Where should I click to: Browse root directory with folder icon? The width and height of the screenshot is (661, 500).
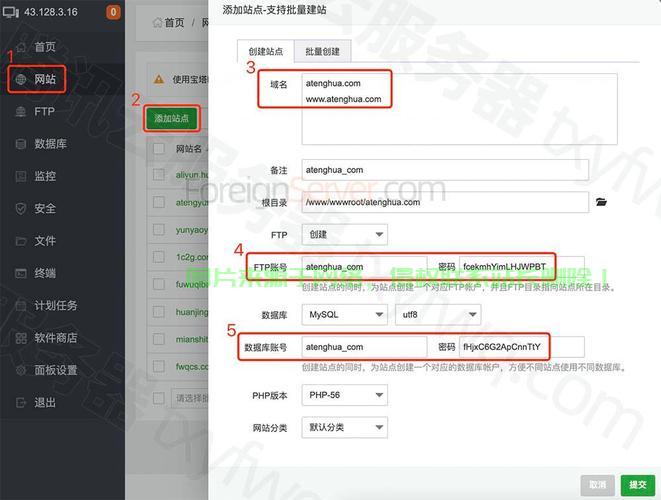(x=601, y=202)
